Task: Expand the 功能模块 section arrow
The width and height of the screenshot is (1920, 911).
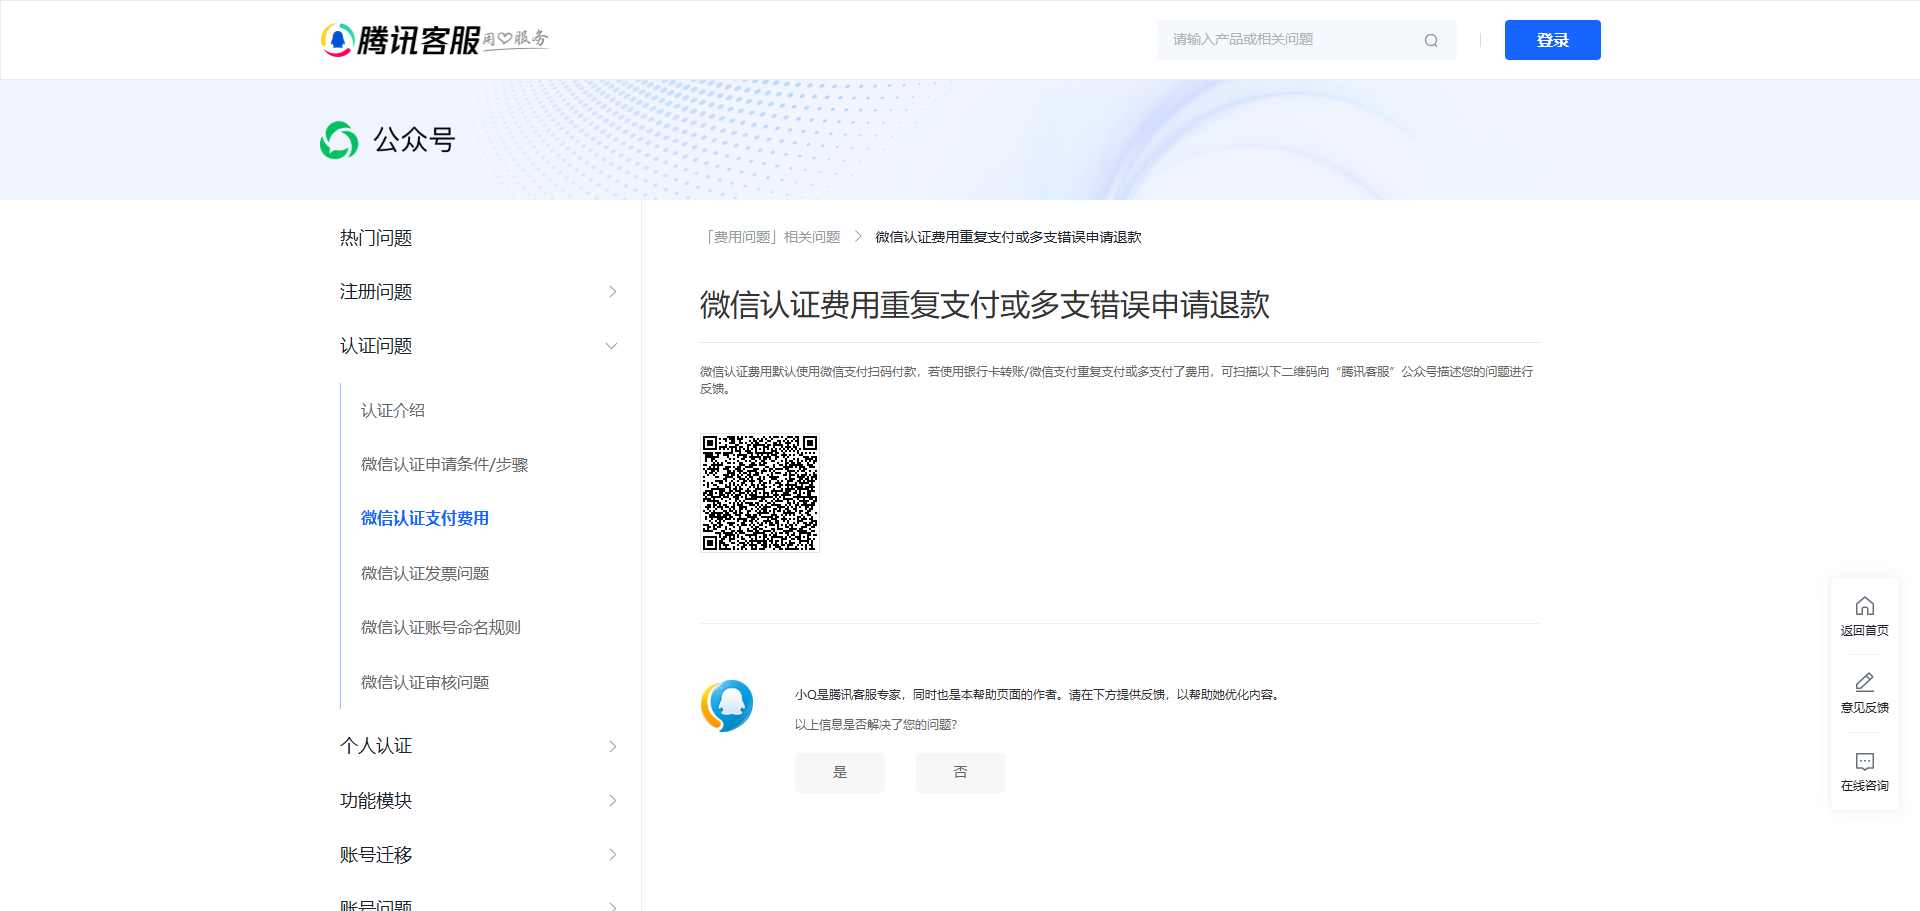Action: click(613, 801)
